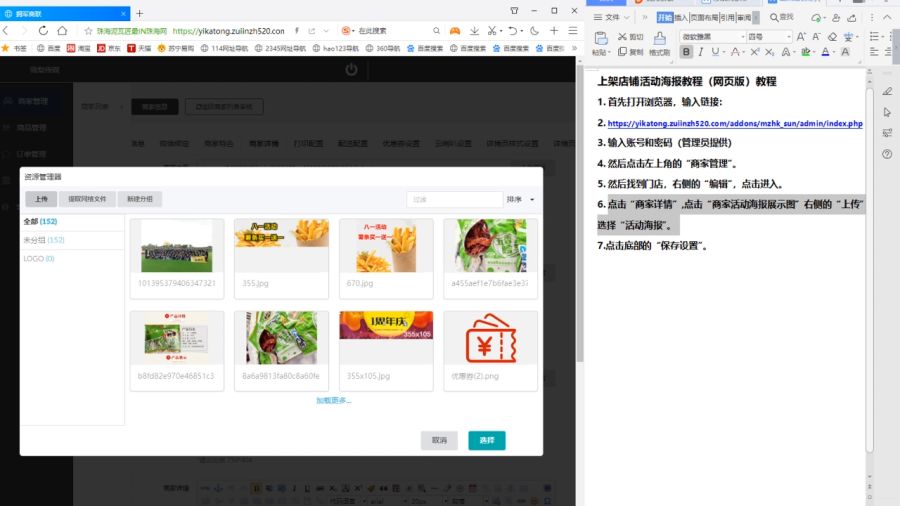This screenshot has width=900, height=506.
Task: Open the browser hamburger menu
Action: [573, 30]
